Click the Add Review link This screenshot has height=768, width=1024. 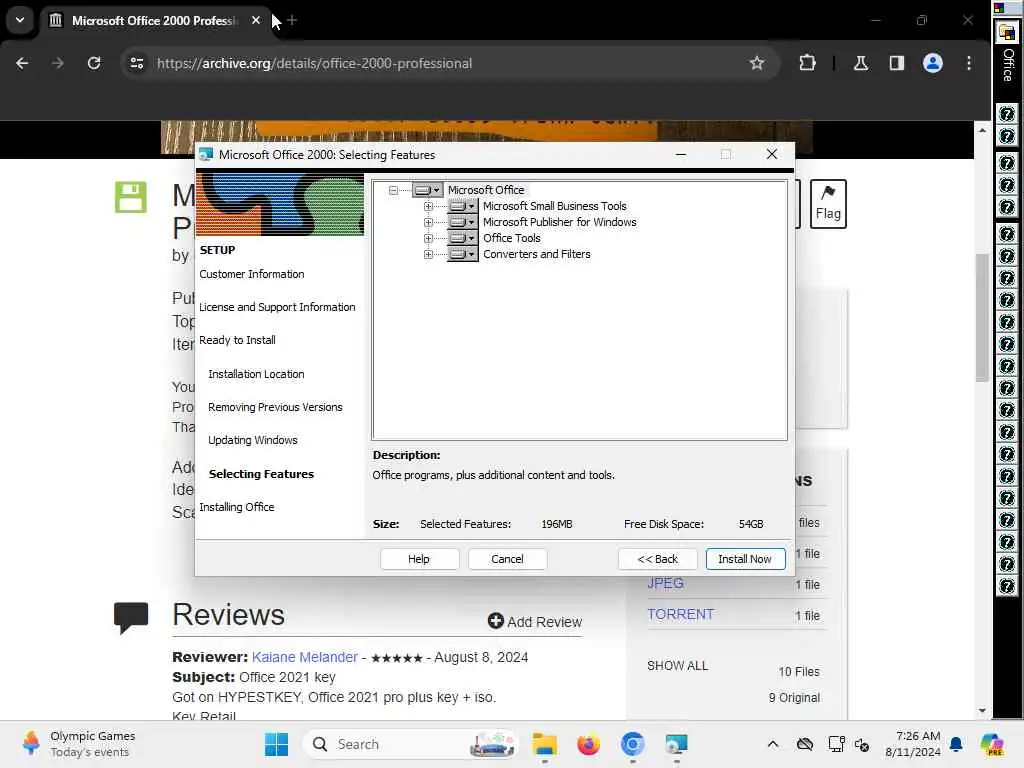point(535,622)
